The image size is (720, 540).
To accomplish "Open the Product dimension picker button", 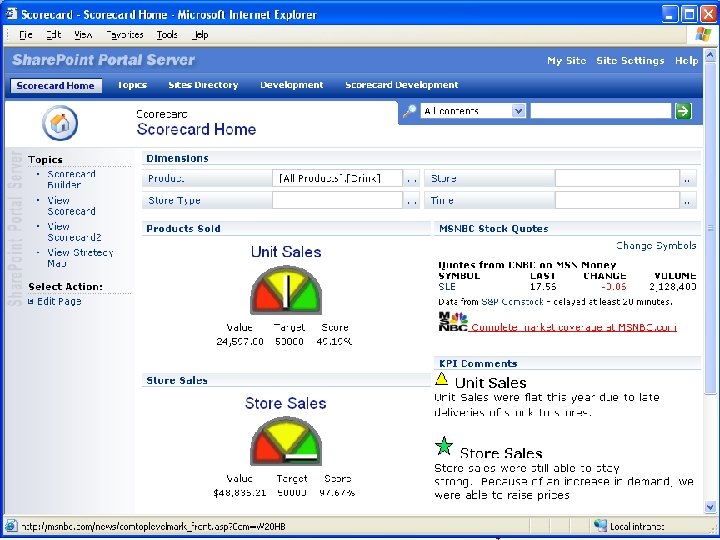I will pos(411,178).
